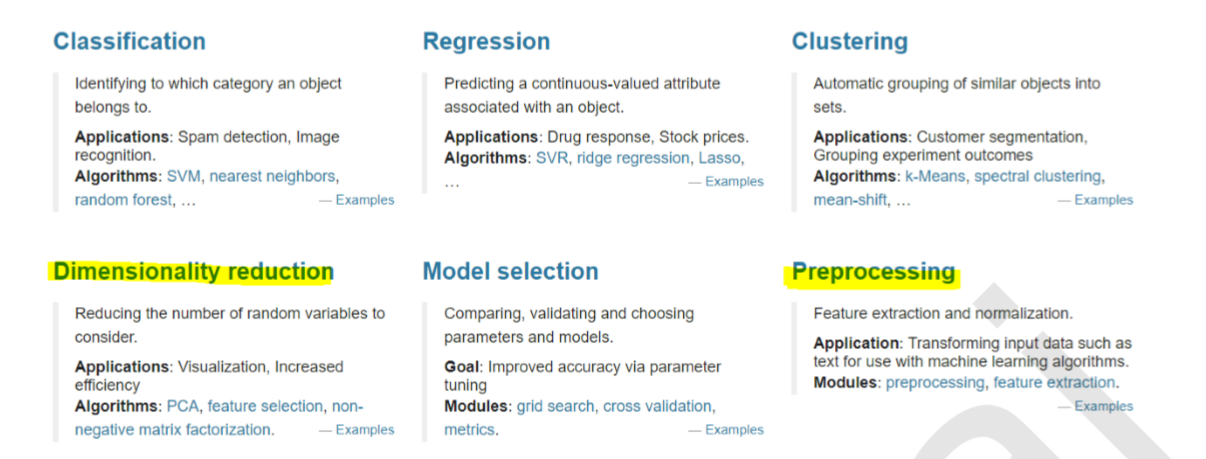1206x459 pixels.
Task: Follow the nearest neighbors link
Action: click(272, 176)
